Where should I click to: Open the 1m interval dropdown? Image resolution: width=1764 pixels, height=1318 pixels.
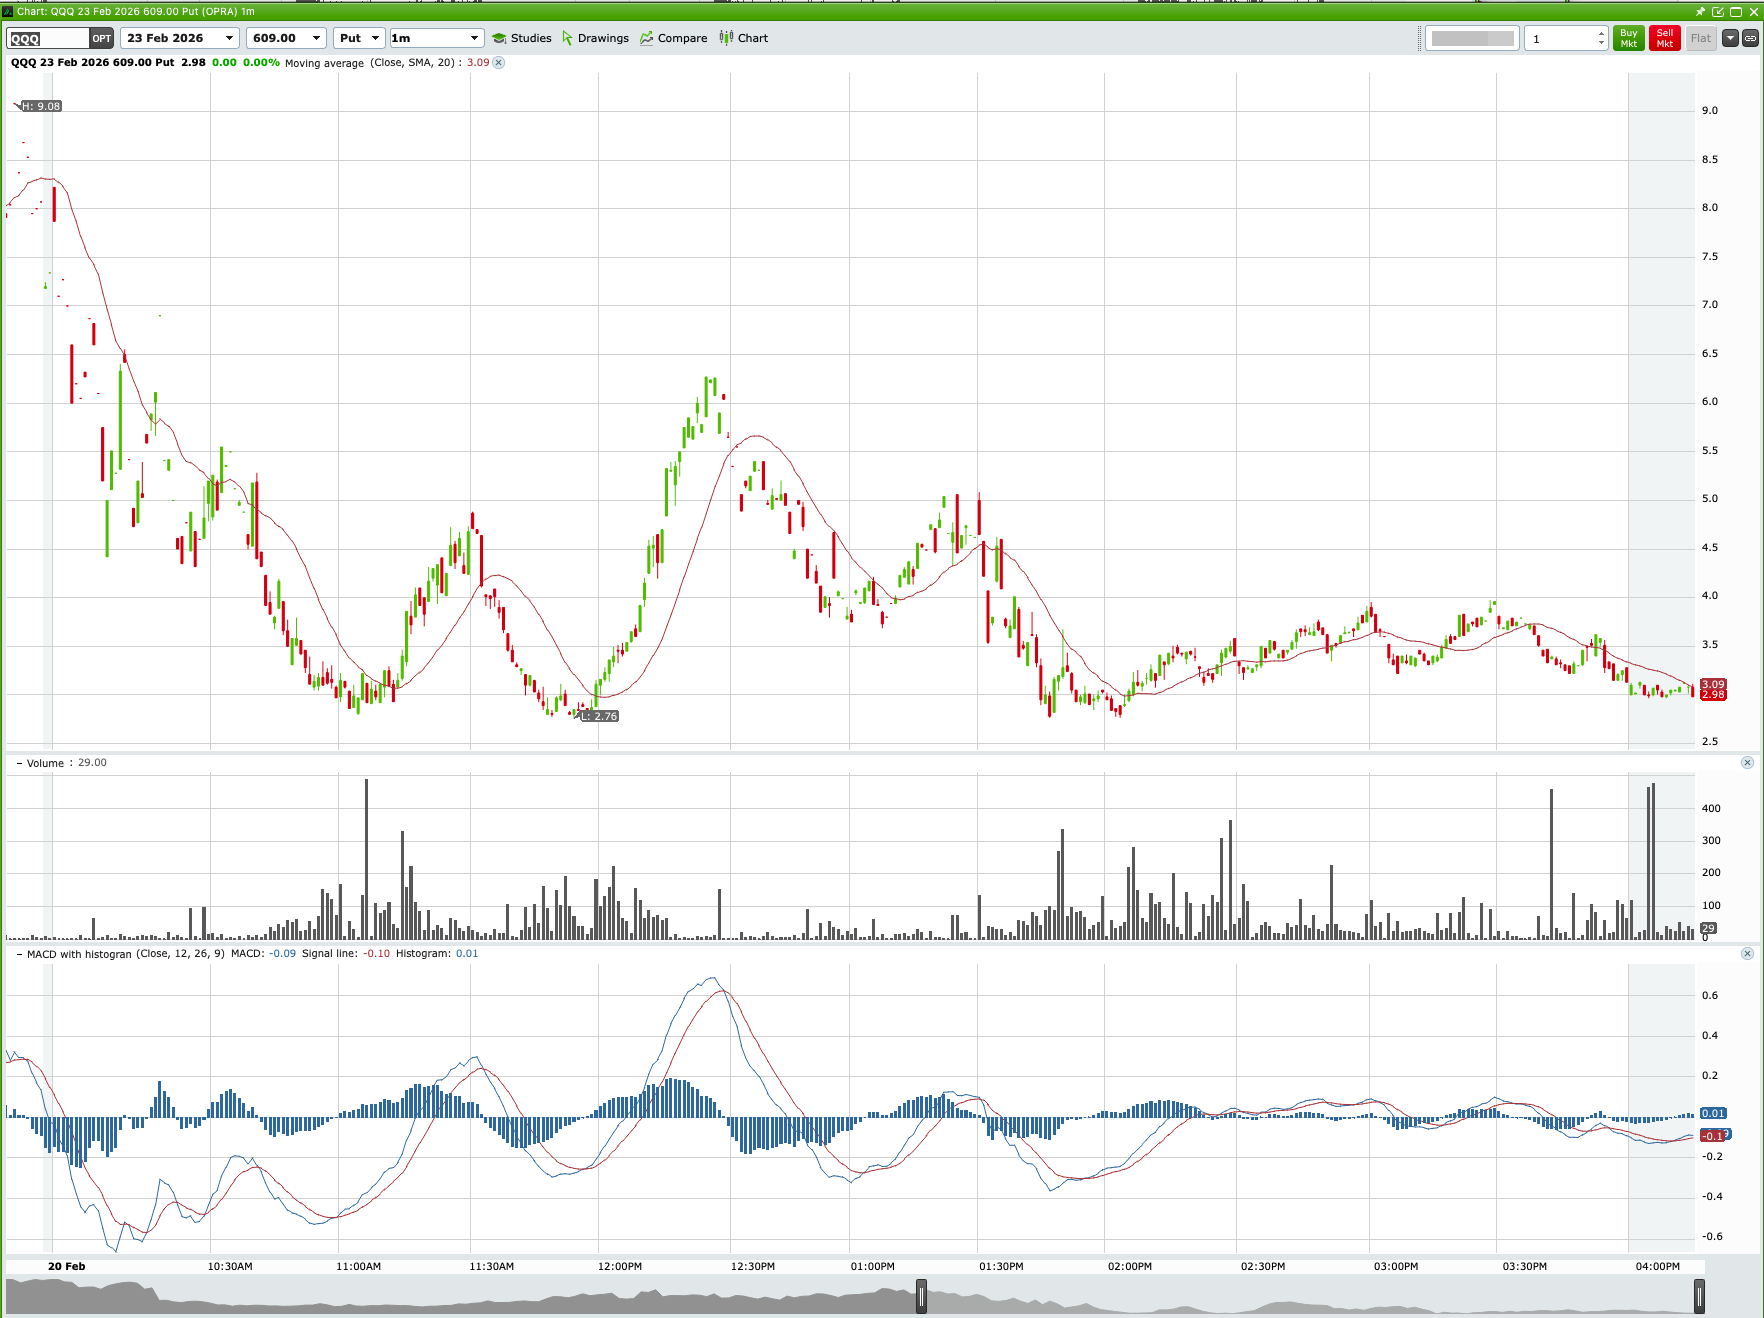tap(475, 38)
